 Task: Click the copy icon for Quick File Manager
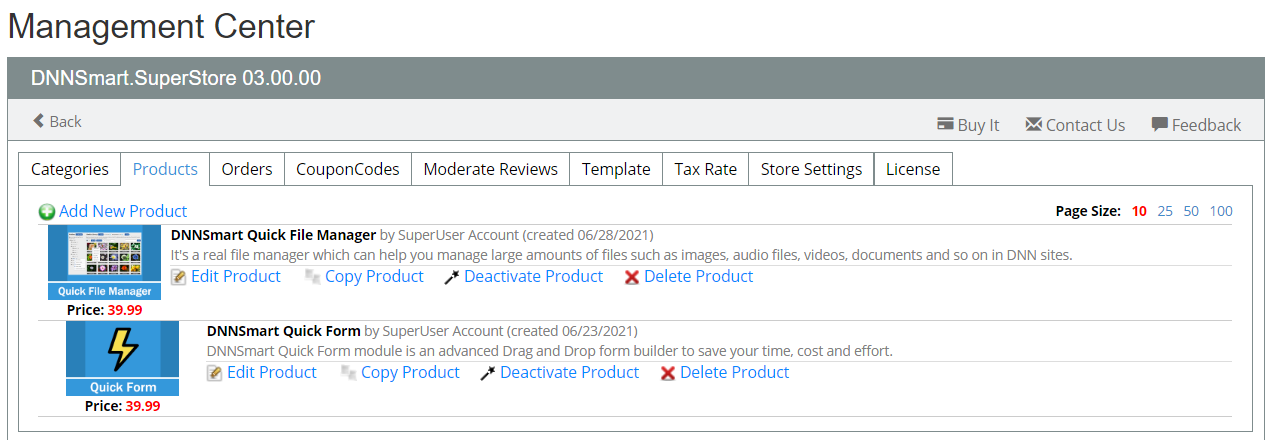(313, 277)
